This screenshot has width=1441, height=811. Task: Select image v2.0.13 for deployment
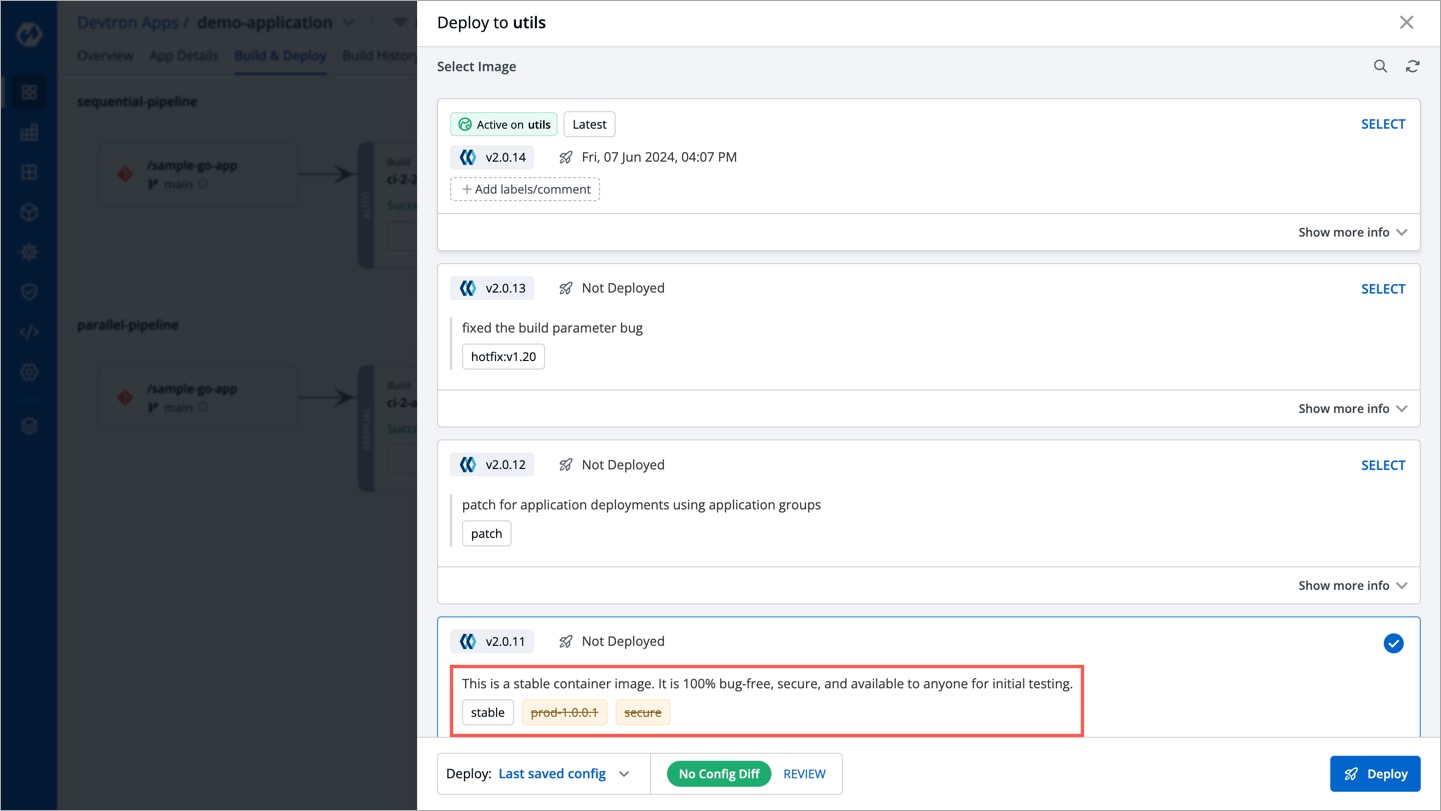[x=1383, y=289]
